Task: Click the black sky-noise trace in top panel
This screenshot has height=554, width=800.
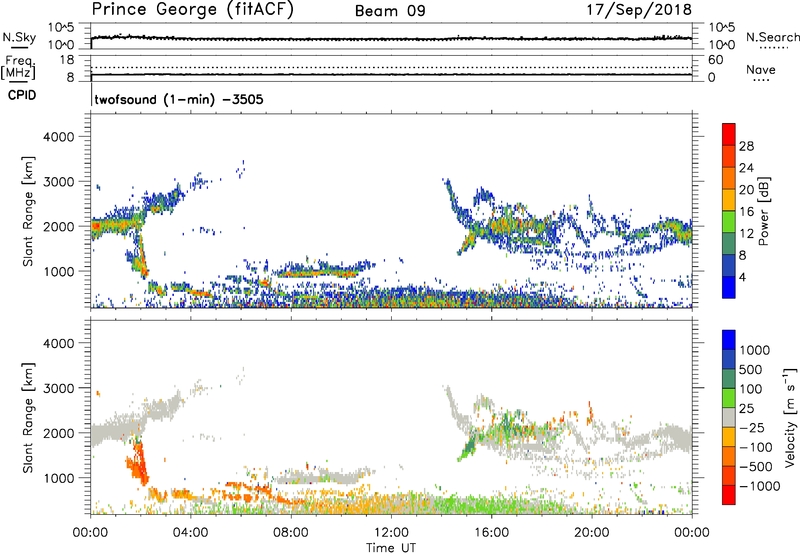Action: click(x=391, y=39)
